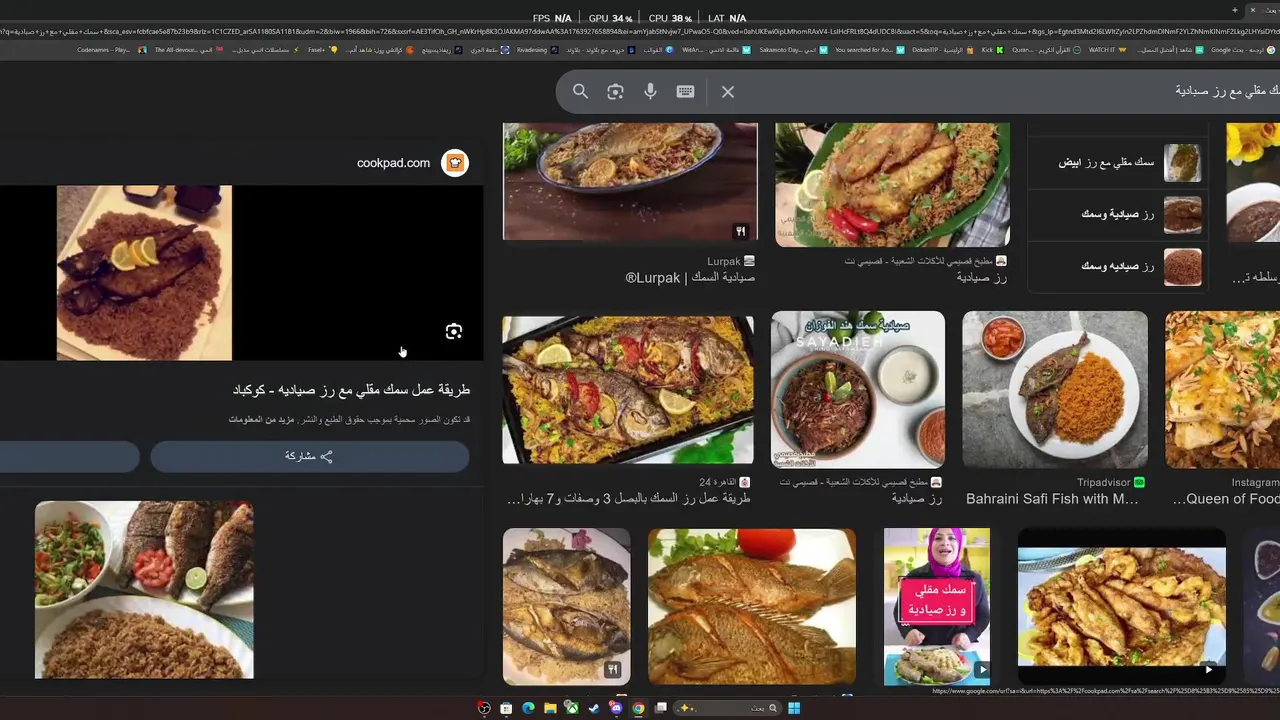Open the fried fish on banana leaf image result
Viewport: 1280px width, 720px height.
(x=892, y=185)
